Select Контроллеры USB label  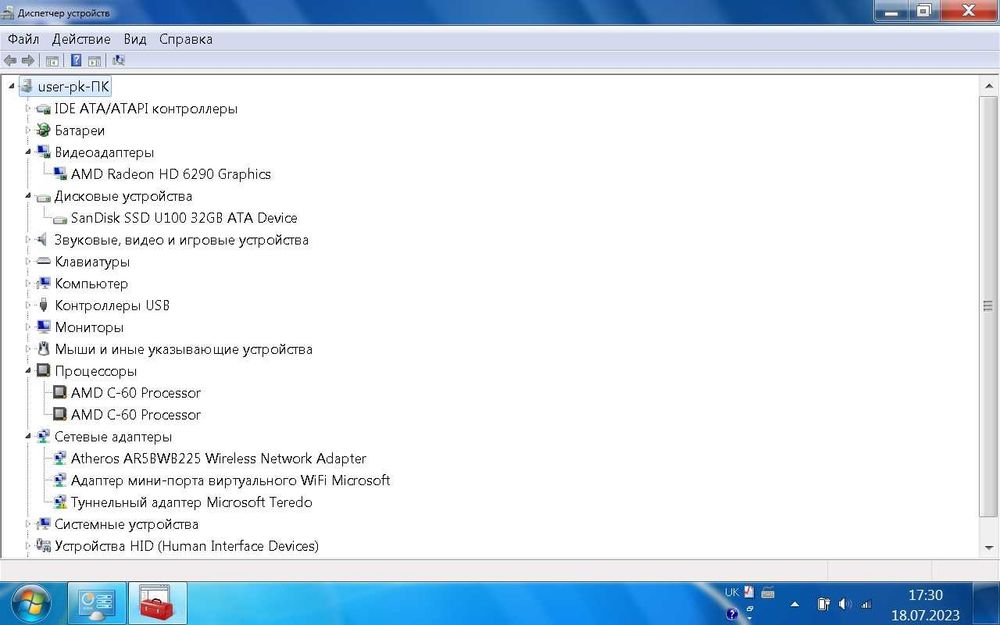tap(112, 305)
